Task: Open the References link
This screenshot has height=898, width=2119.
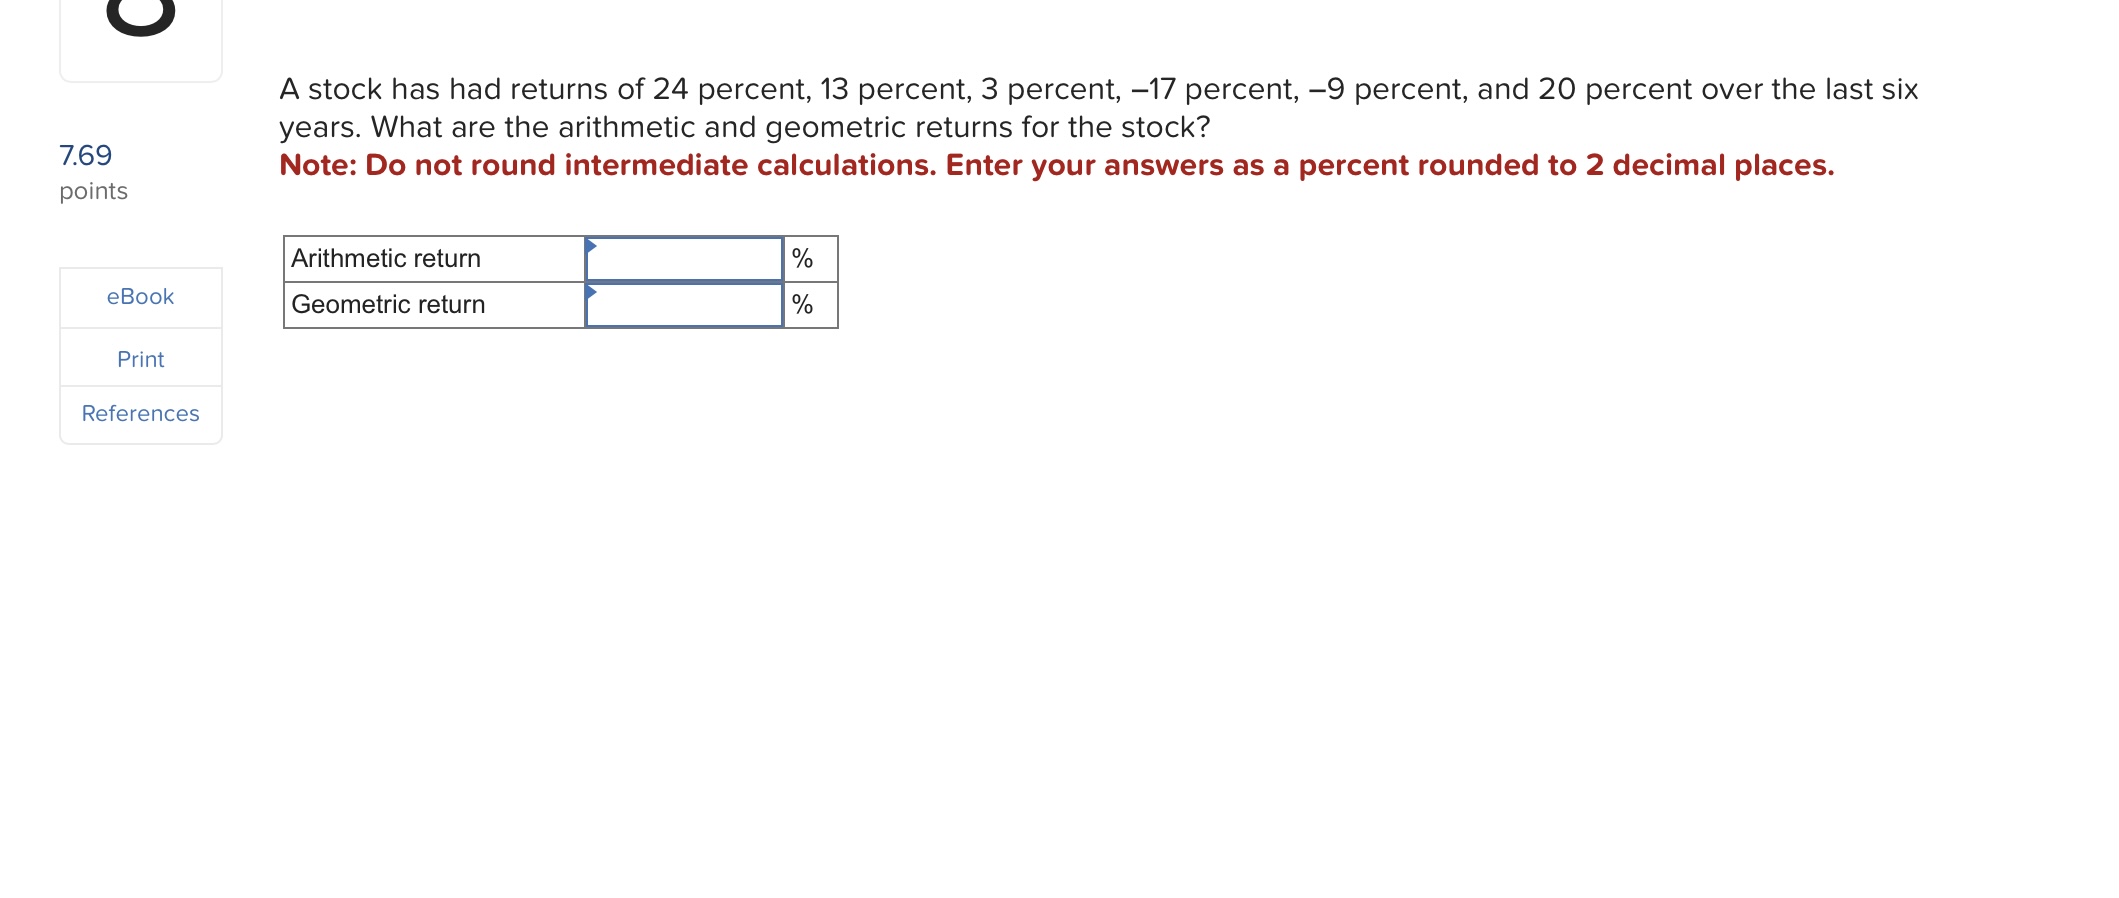Action: 140,413
